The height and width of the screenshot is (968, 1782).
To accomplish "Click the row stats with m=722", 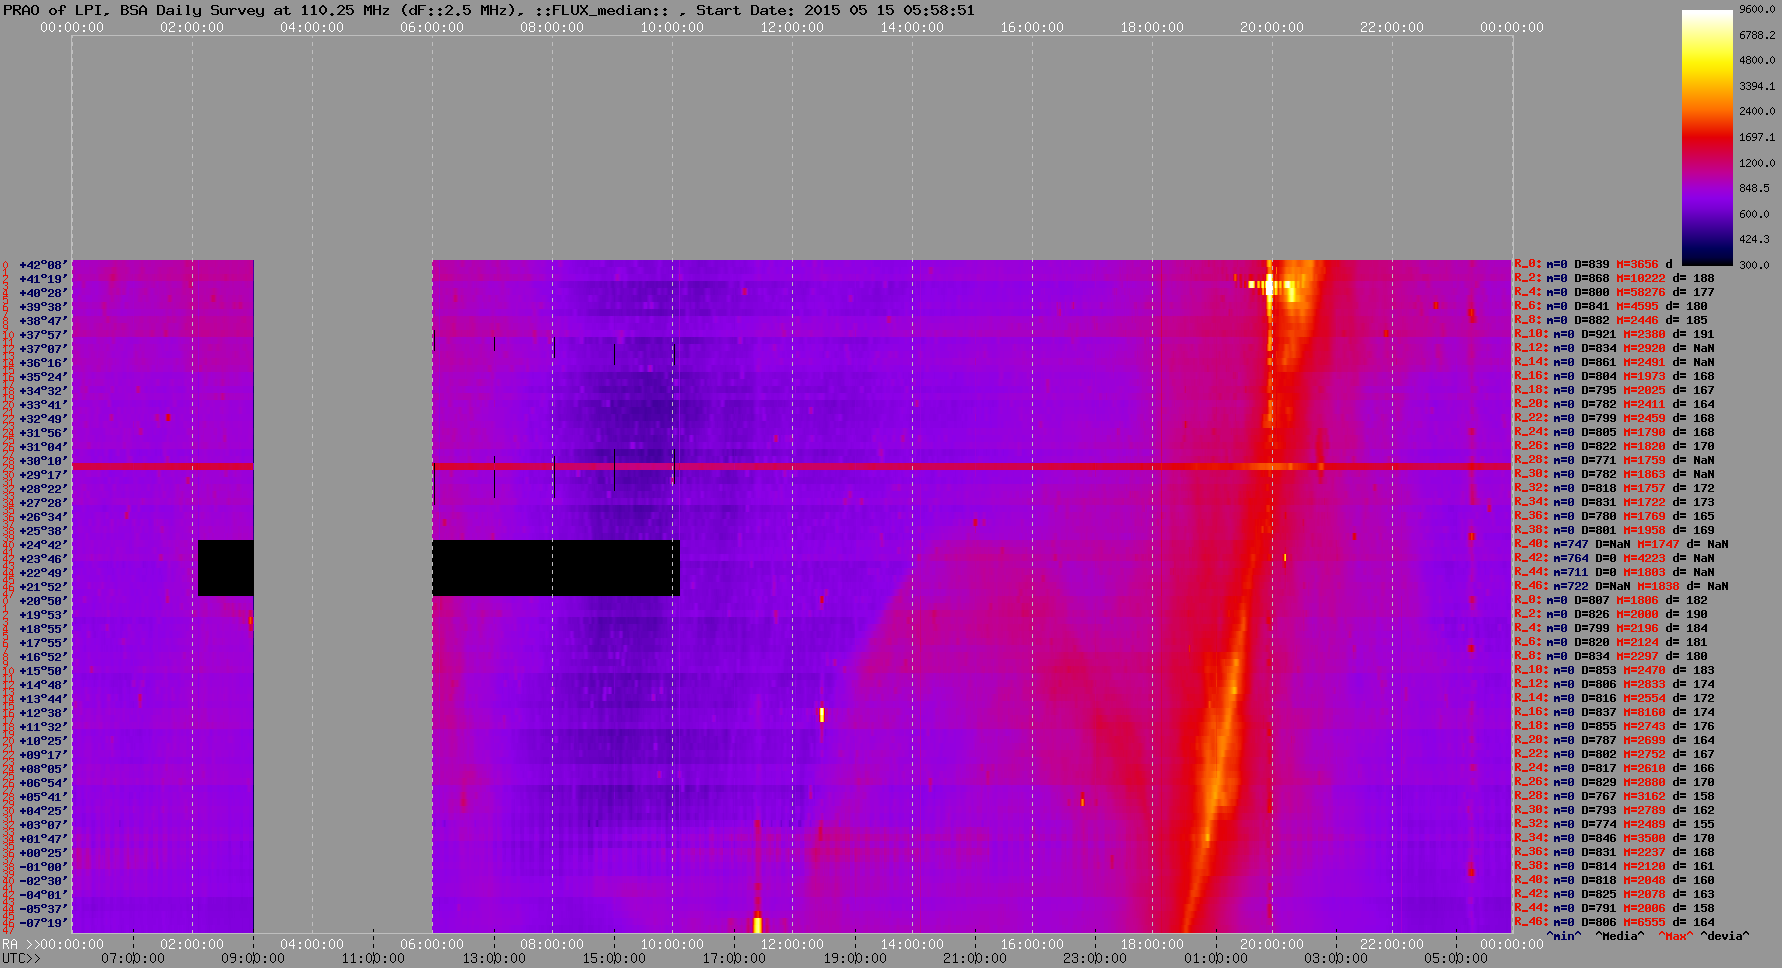I will pyautogui.click(x=1621, y=587).
